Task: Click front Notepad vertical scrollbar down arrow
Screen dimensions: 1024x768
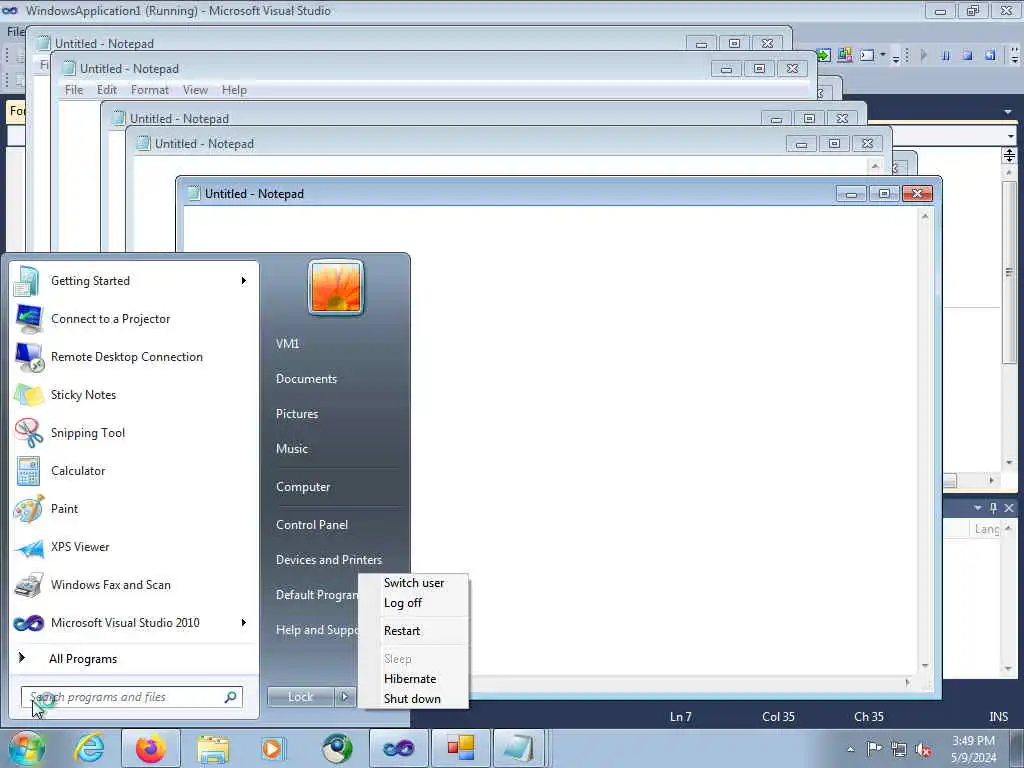Action: (x=925, y=665)
